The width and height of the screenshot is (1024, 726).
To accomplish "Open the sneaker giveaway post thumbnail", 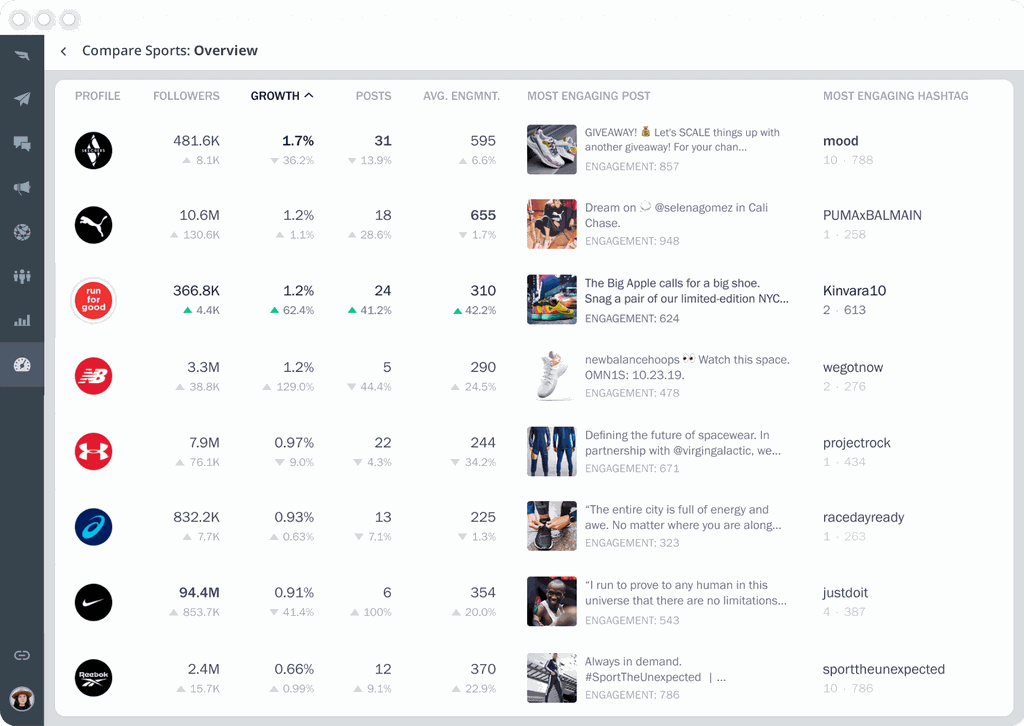I will point(552,150).
